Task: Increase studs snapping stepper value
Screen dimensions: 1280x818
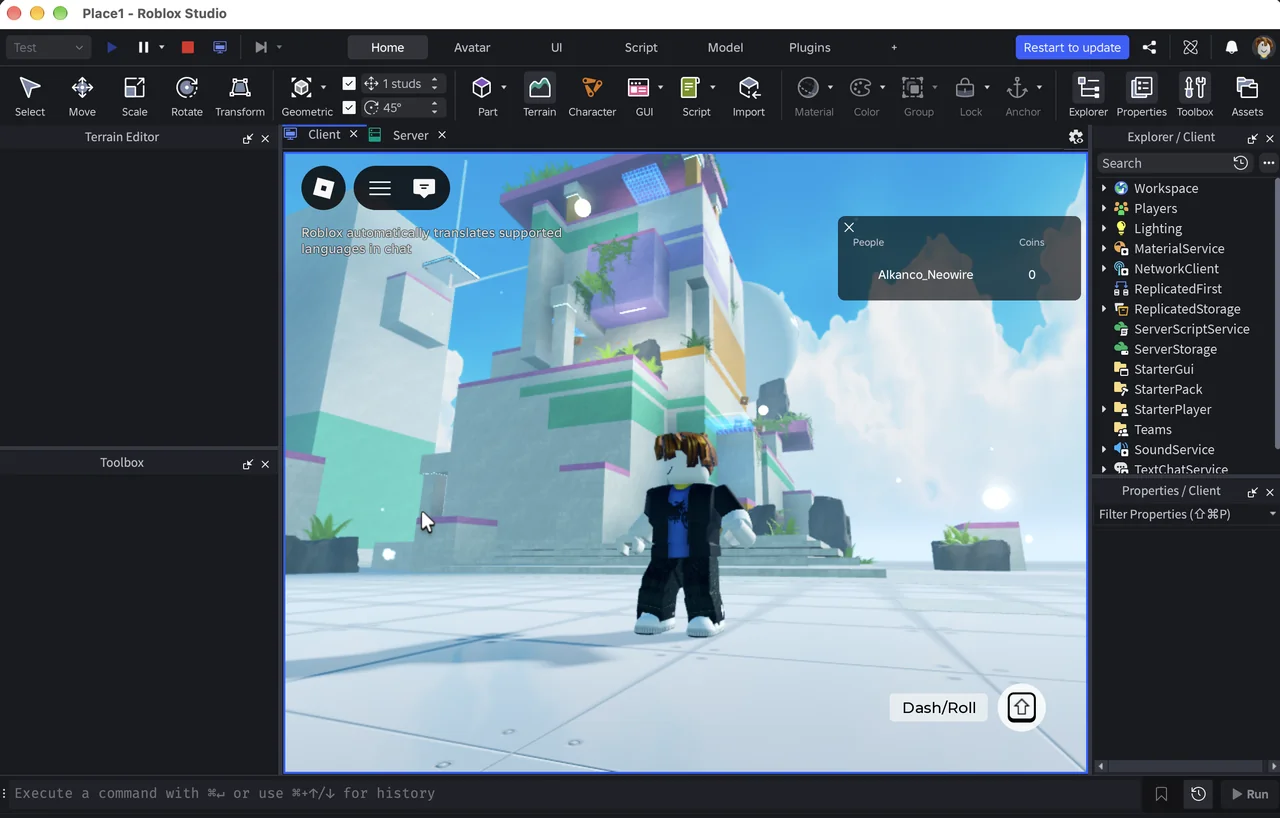Action: (x=434, y=79)
